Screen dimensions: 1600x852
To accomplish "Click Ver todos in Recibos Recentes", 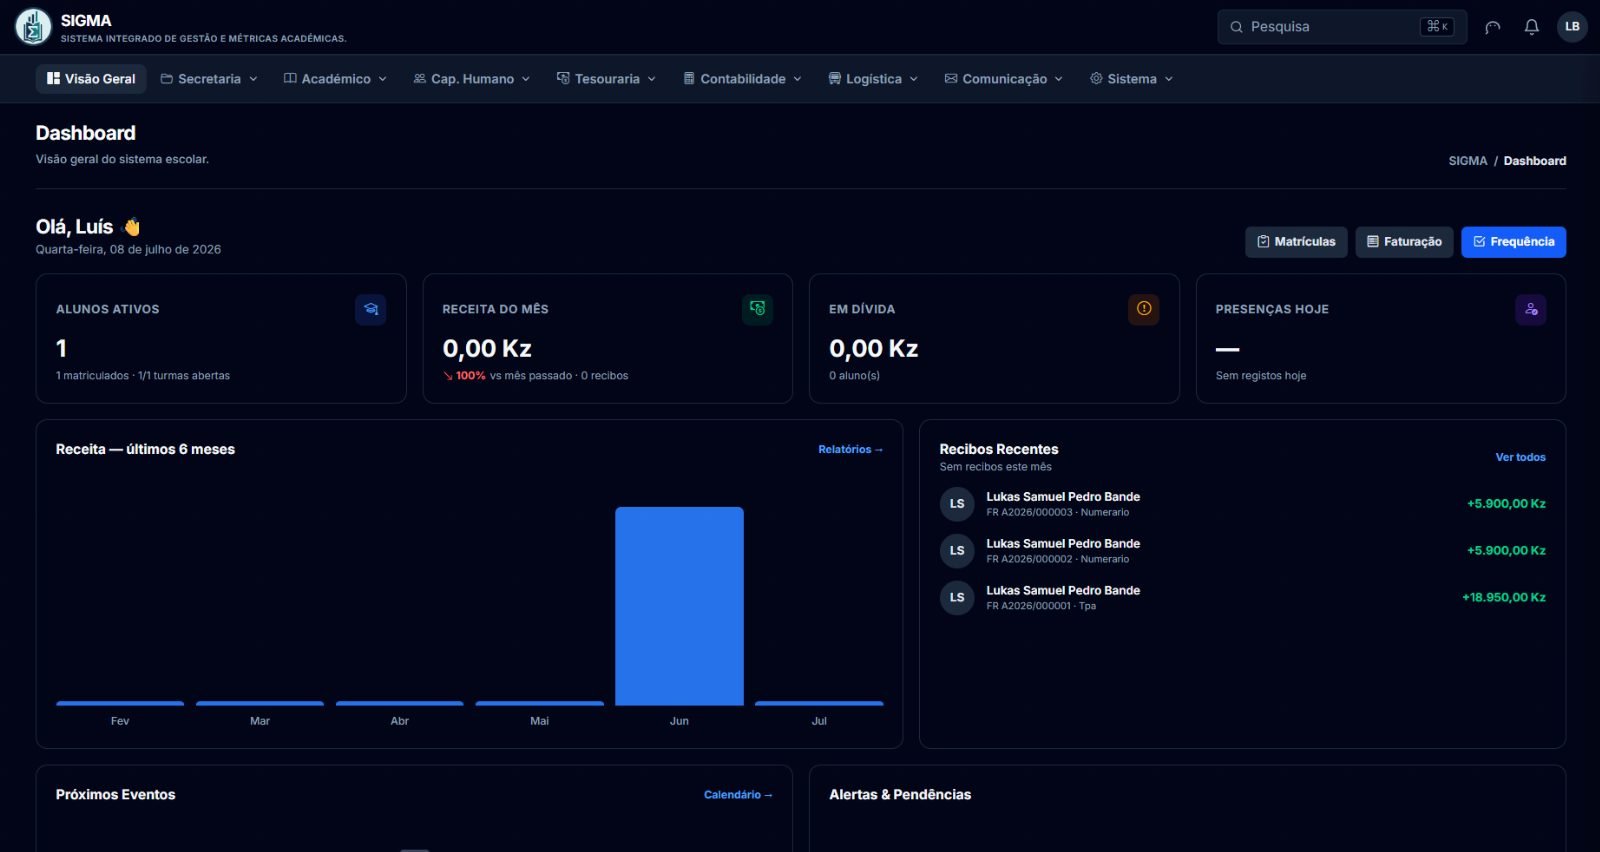I will (x=1520, y=457).
